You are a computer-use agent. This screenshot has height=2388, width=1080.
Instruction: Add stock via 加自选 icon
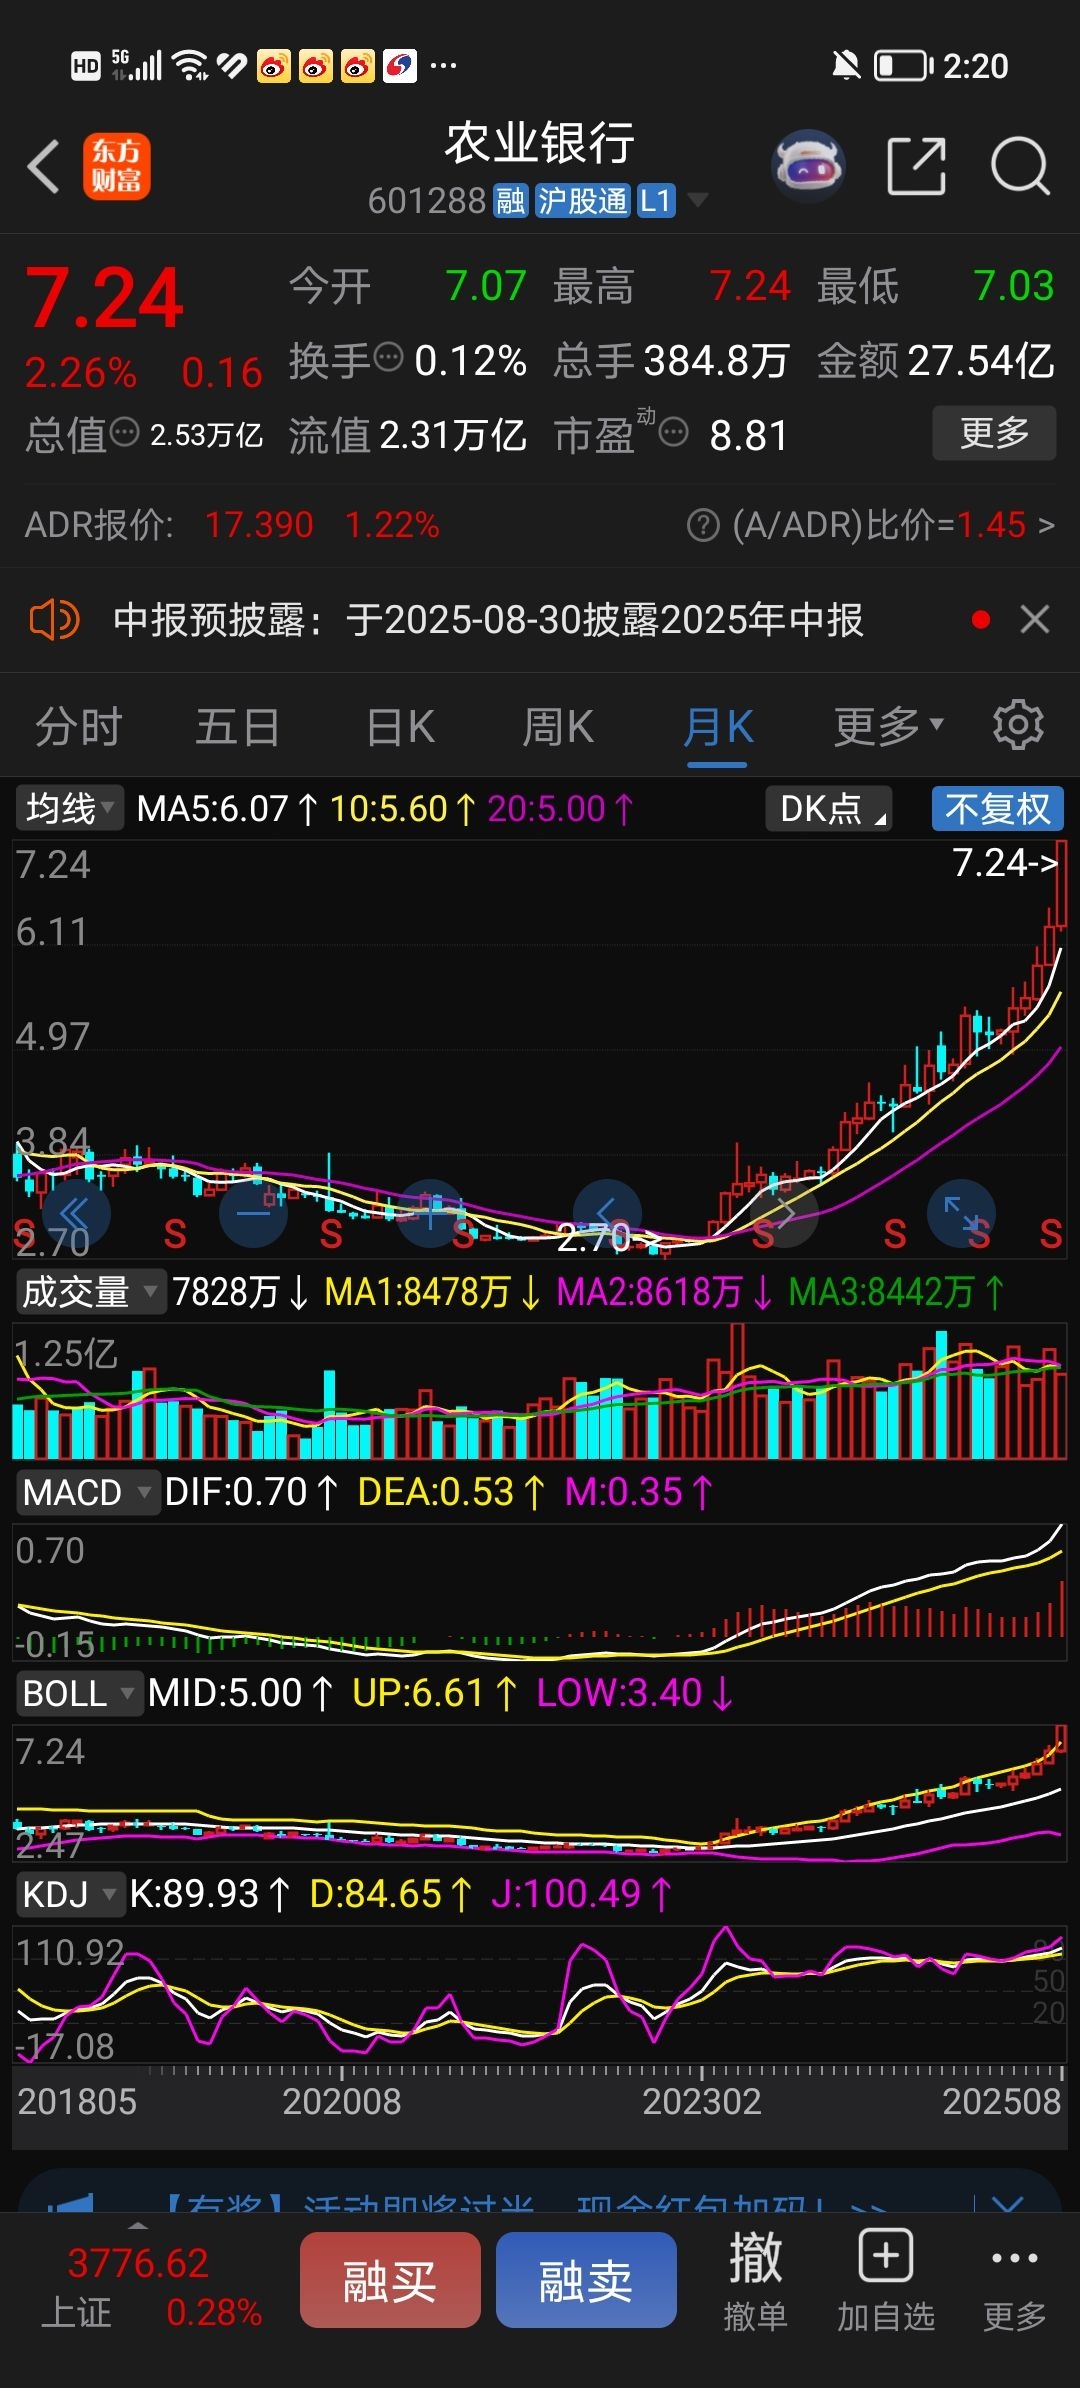pyautogui.click(x=885, y=2281)
